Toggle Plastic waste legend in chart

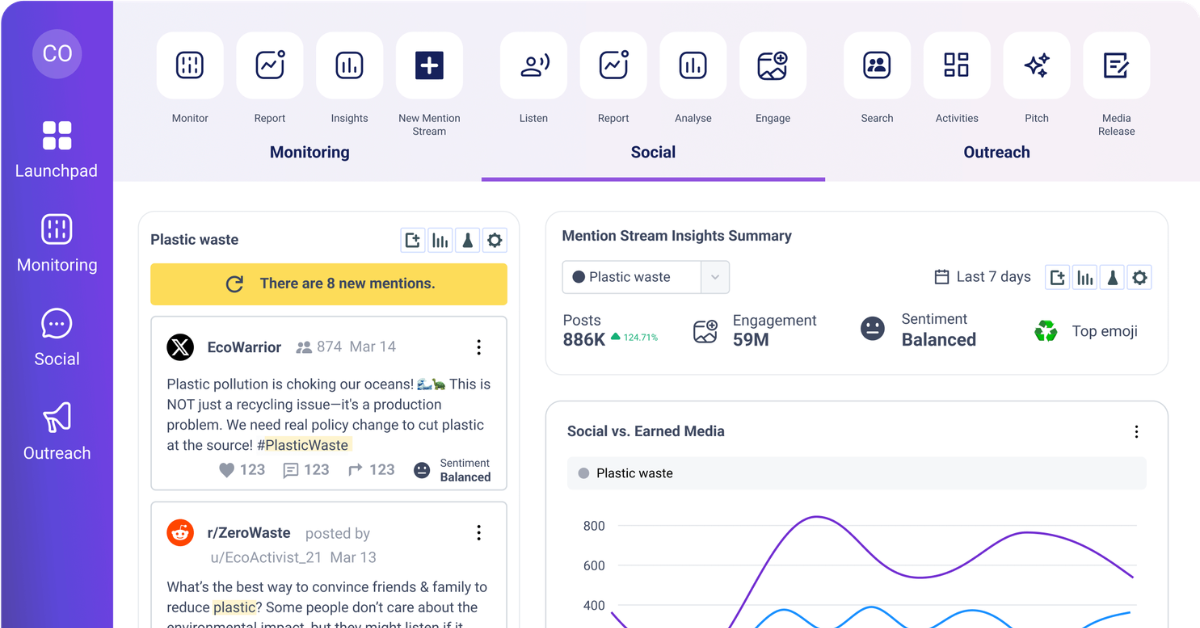(626, 473)
